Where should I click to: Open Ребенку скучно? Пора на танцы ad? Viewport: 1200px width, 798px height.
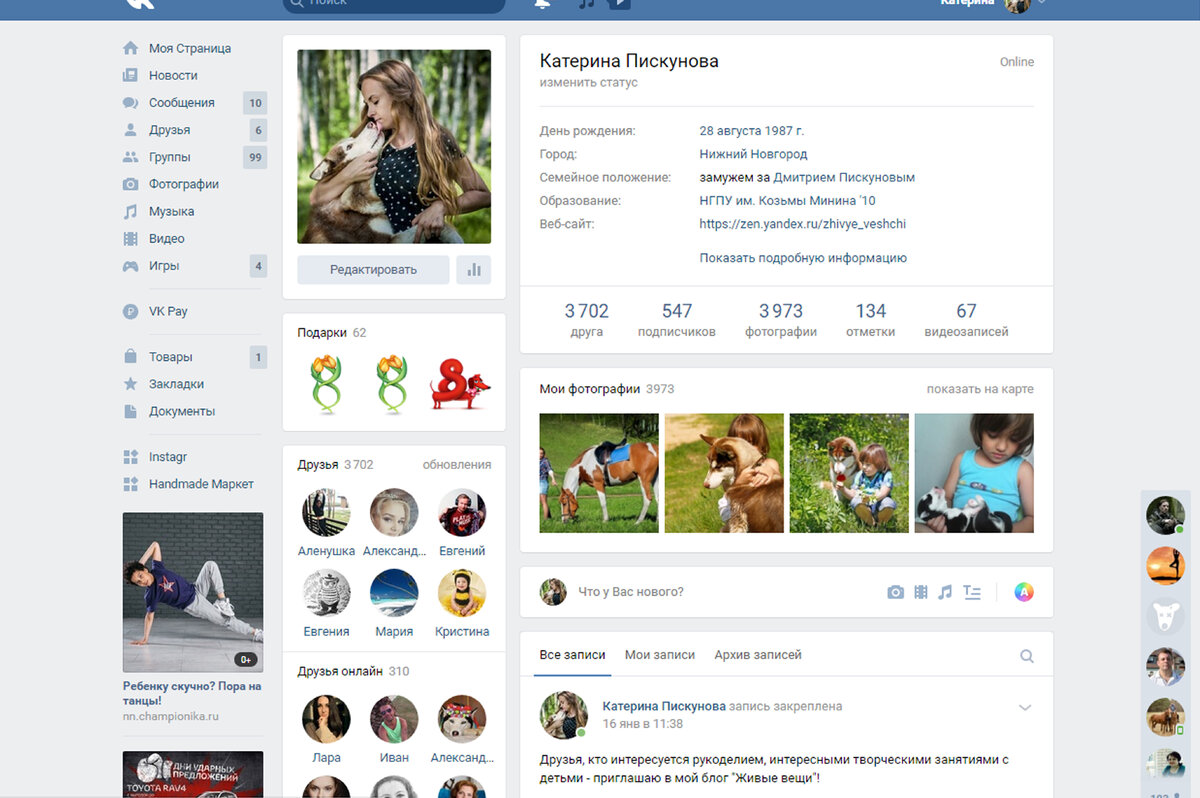192,694
